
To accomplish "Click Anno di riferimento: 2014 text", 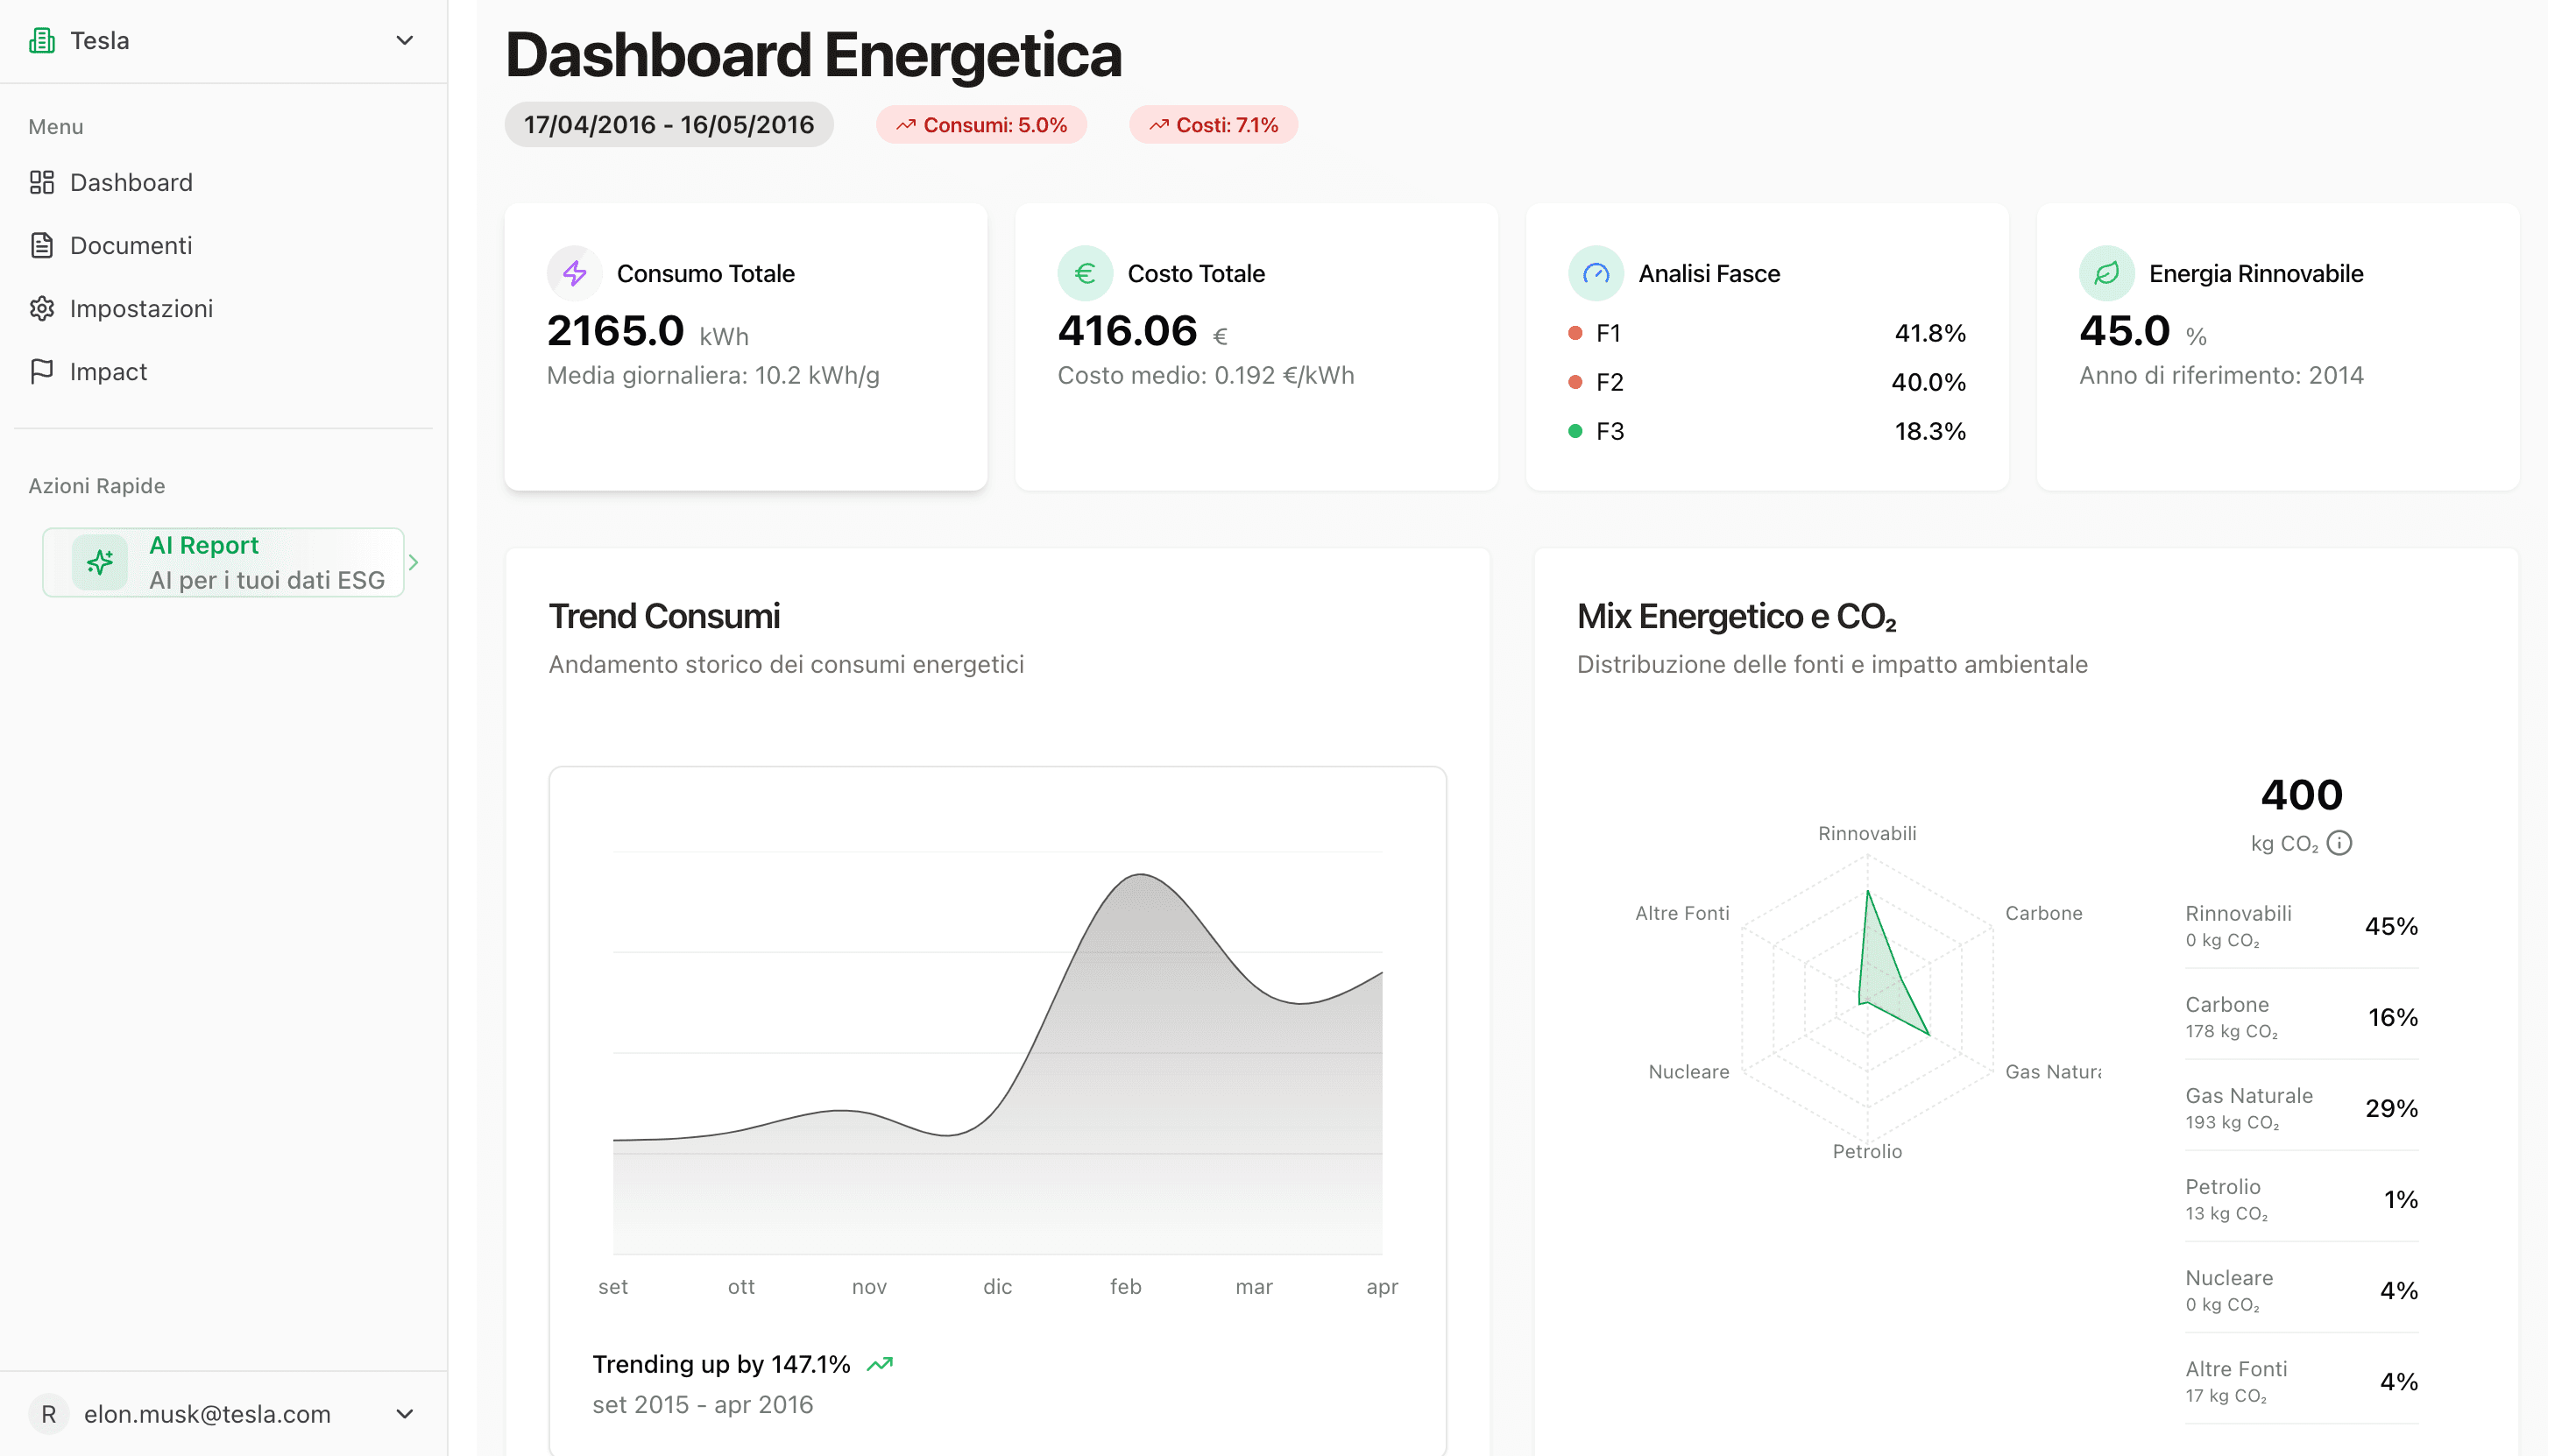I will (2221, 375).
